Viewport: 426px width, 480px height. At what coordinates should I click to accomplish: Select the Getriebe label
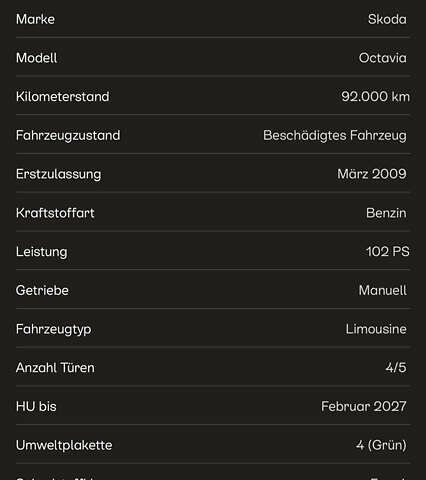[42, 290]
